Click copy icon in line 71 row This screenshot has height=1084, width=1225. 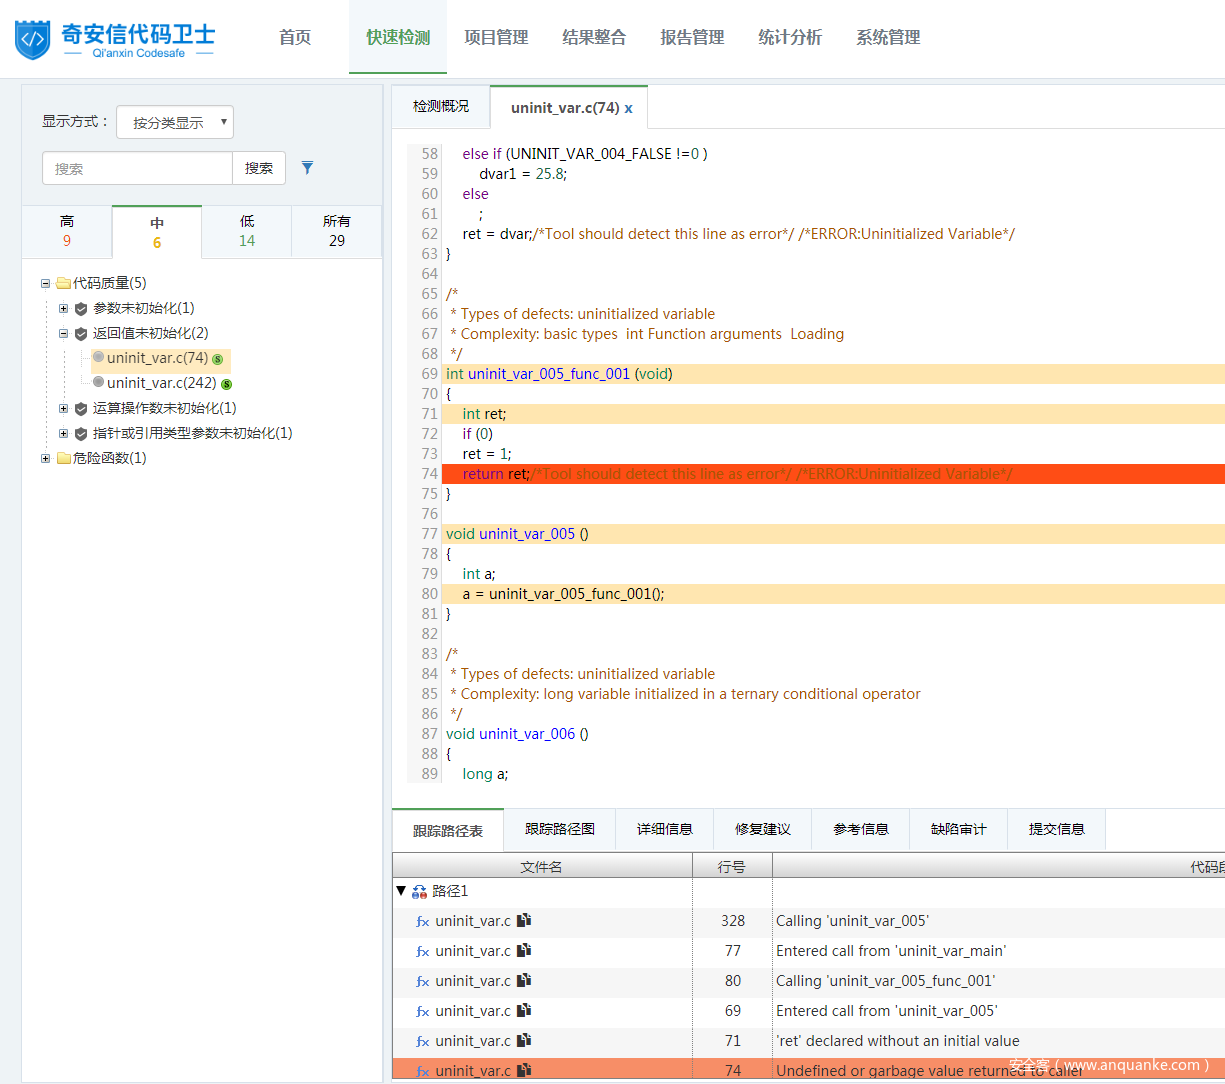tap(524, 1040)
